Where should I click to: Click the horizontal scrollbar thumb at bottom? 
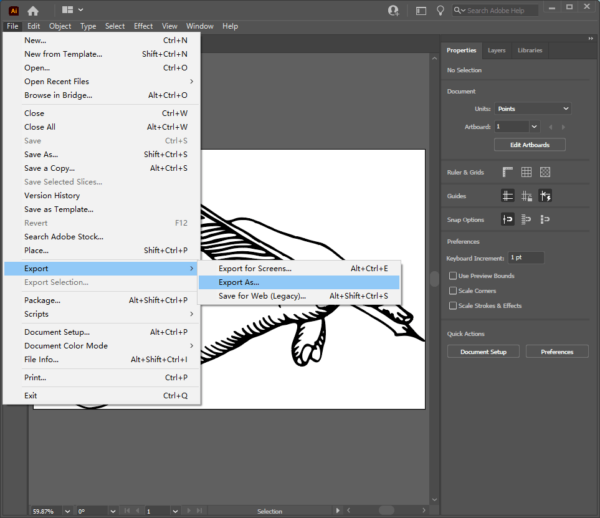(x=386, y=510)
